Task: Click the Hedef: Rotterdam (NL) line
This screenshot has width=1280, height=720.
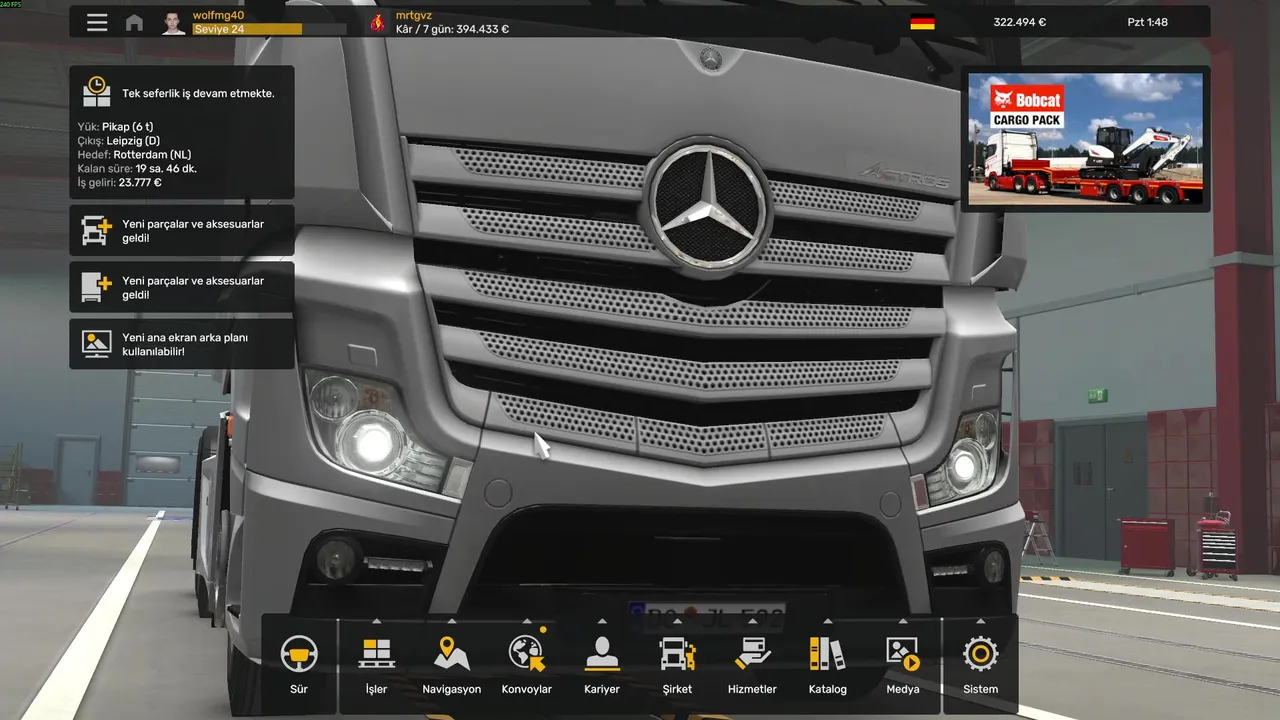Action: [x=134, y=155]
